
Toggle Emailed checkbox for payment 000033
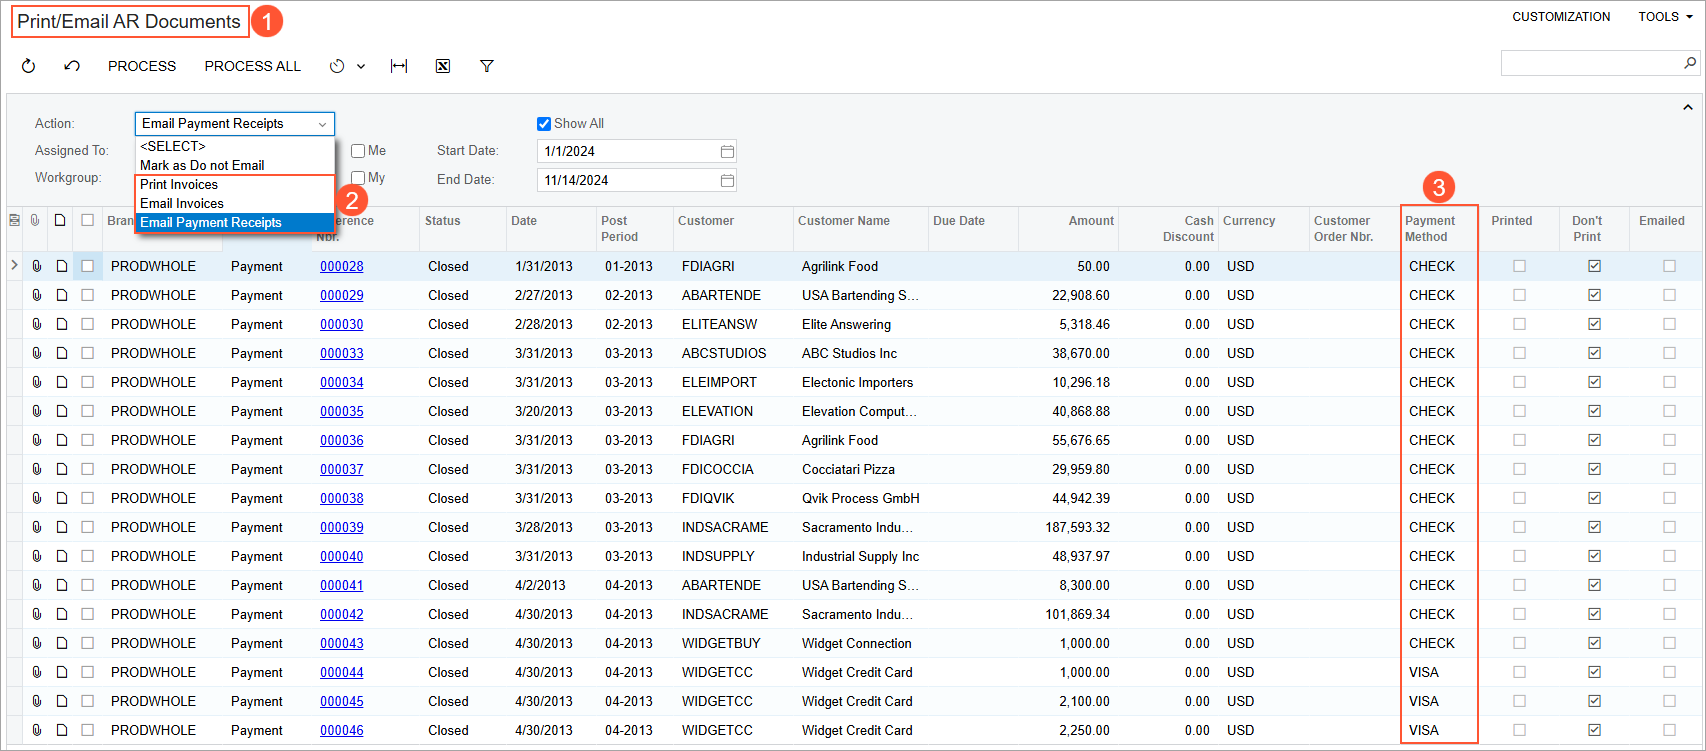1669,353
